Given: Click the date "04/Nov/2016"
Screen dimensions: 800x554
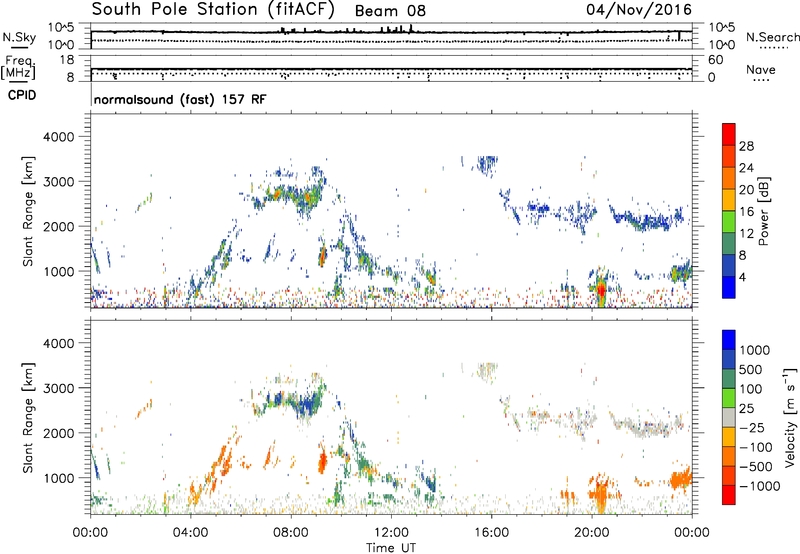Looking at the screenshot, I should coord(639,10).
